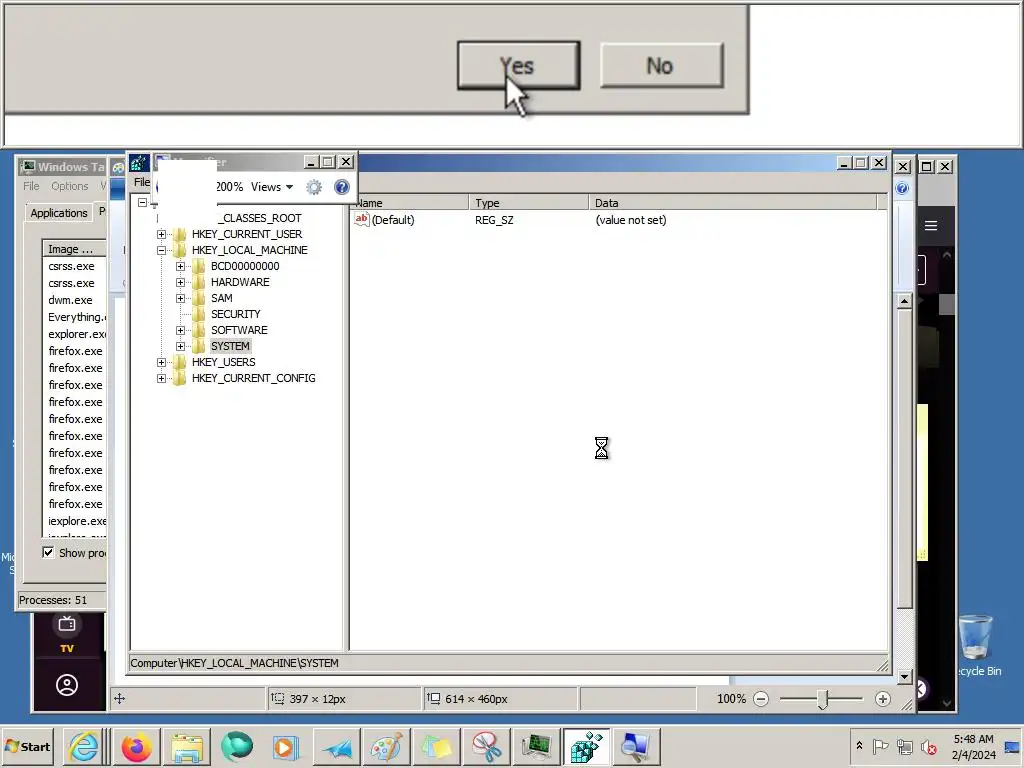
Task: Click Paint zoom in plus button
Action: click(883, 699)
